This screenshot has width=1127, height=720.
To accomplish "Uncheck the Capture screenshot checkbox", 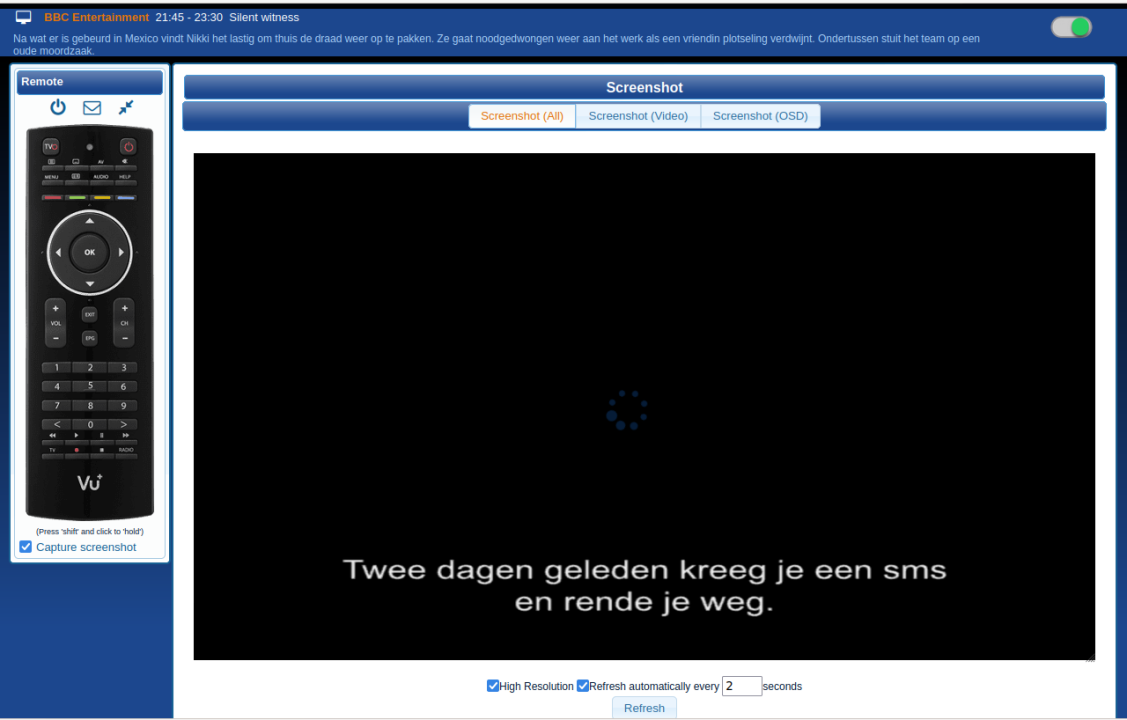I will click(25, 546).
